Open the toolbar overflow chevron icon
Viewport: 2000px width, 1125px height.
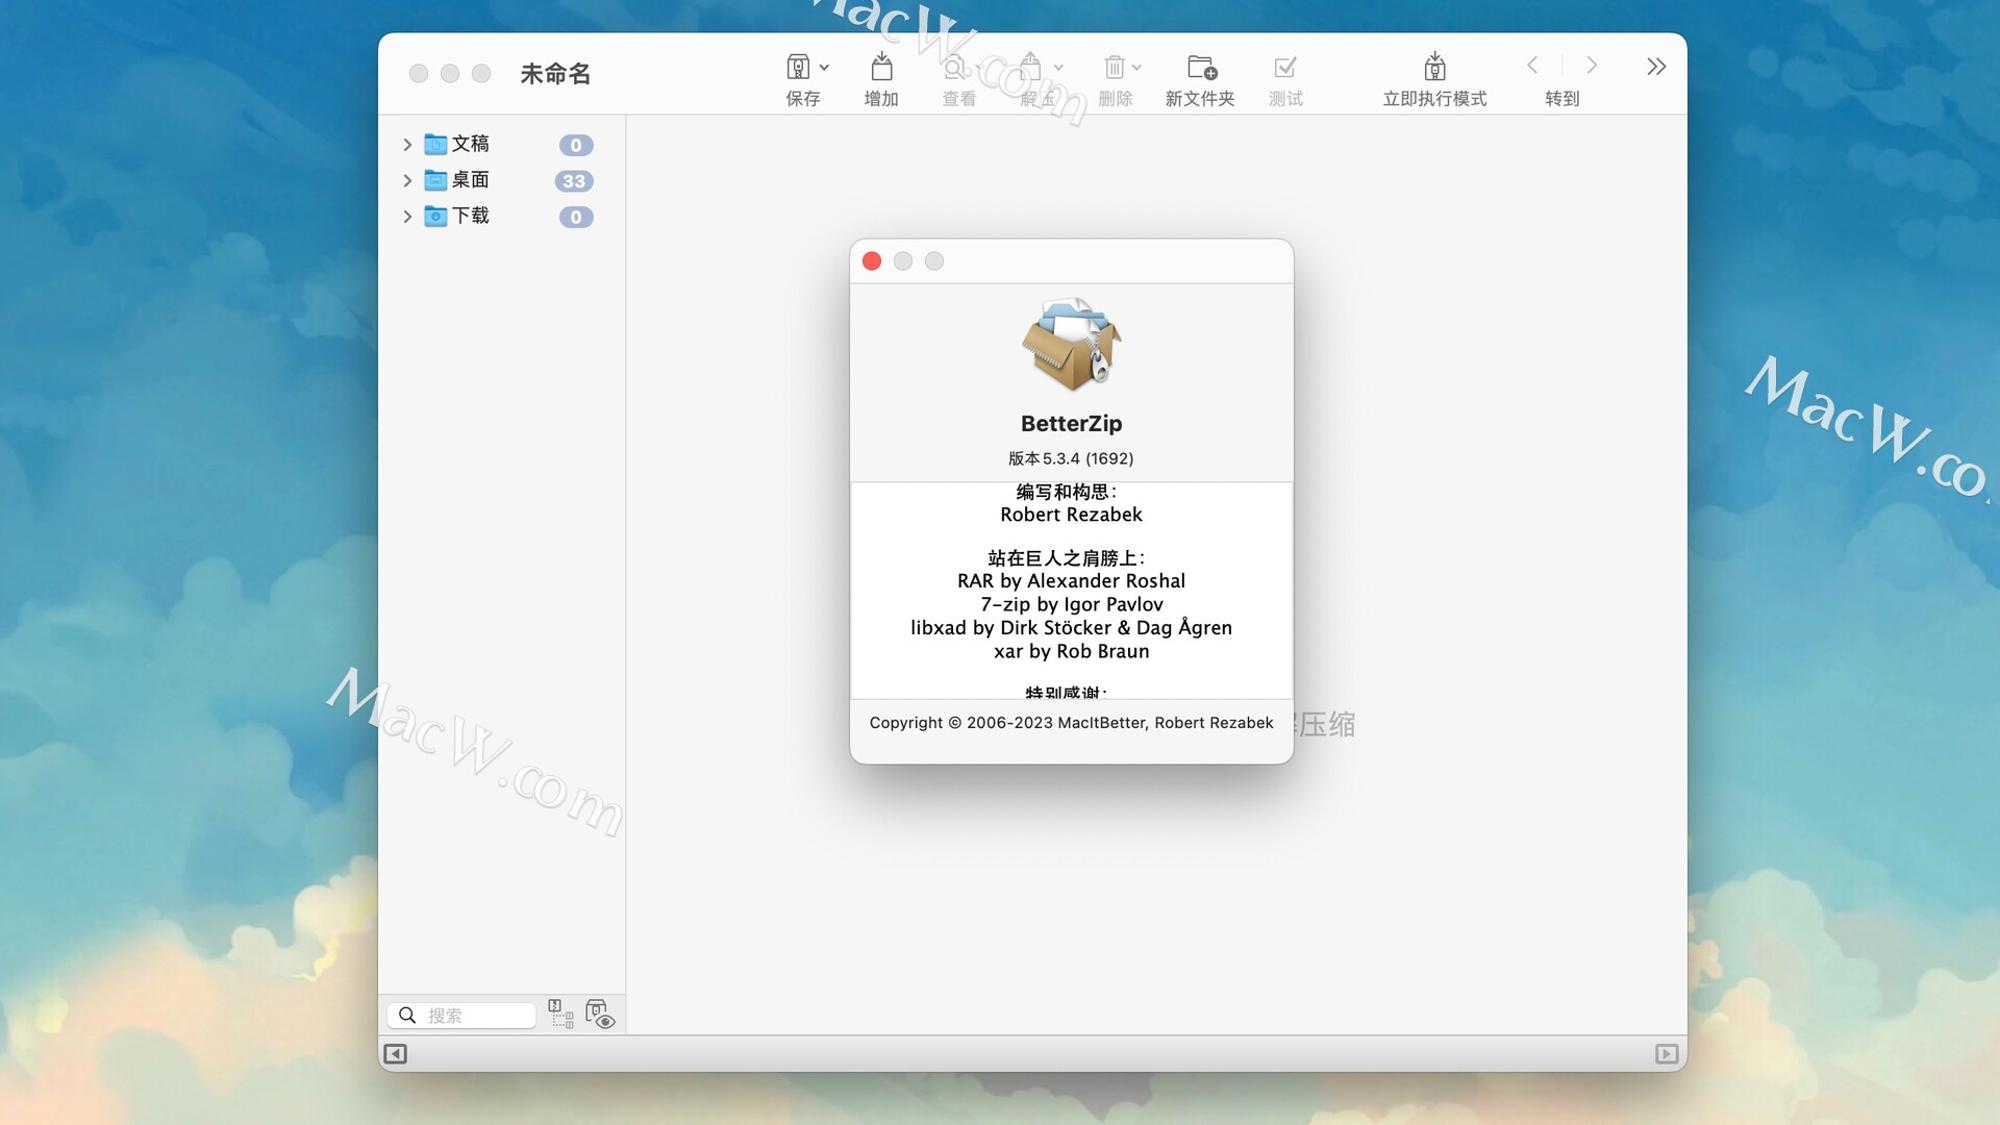[1656, 66]
